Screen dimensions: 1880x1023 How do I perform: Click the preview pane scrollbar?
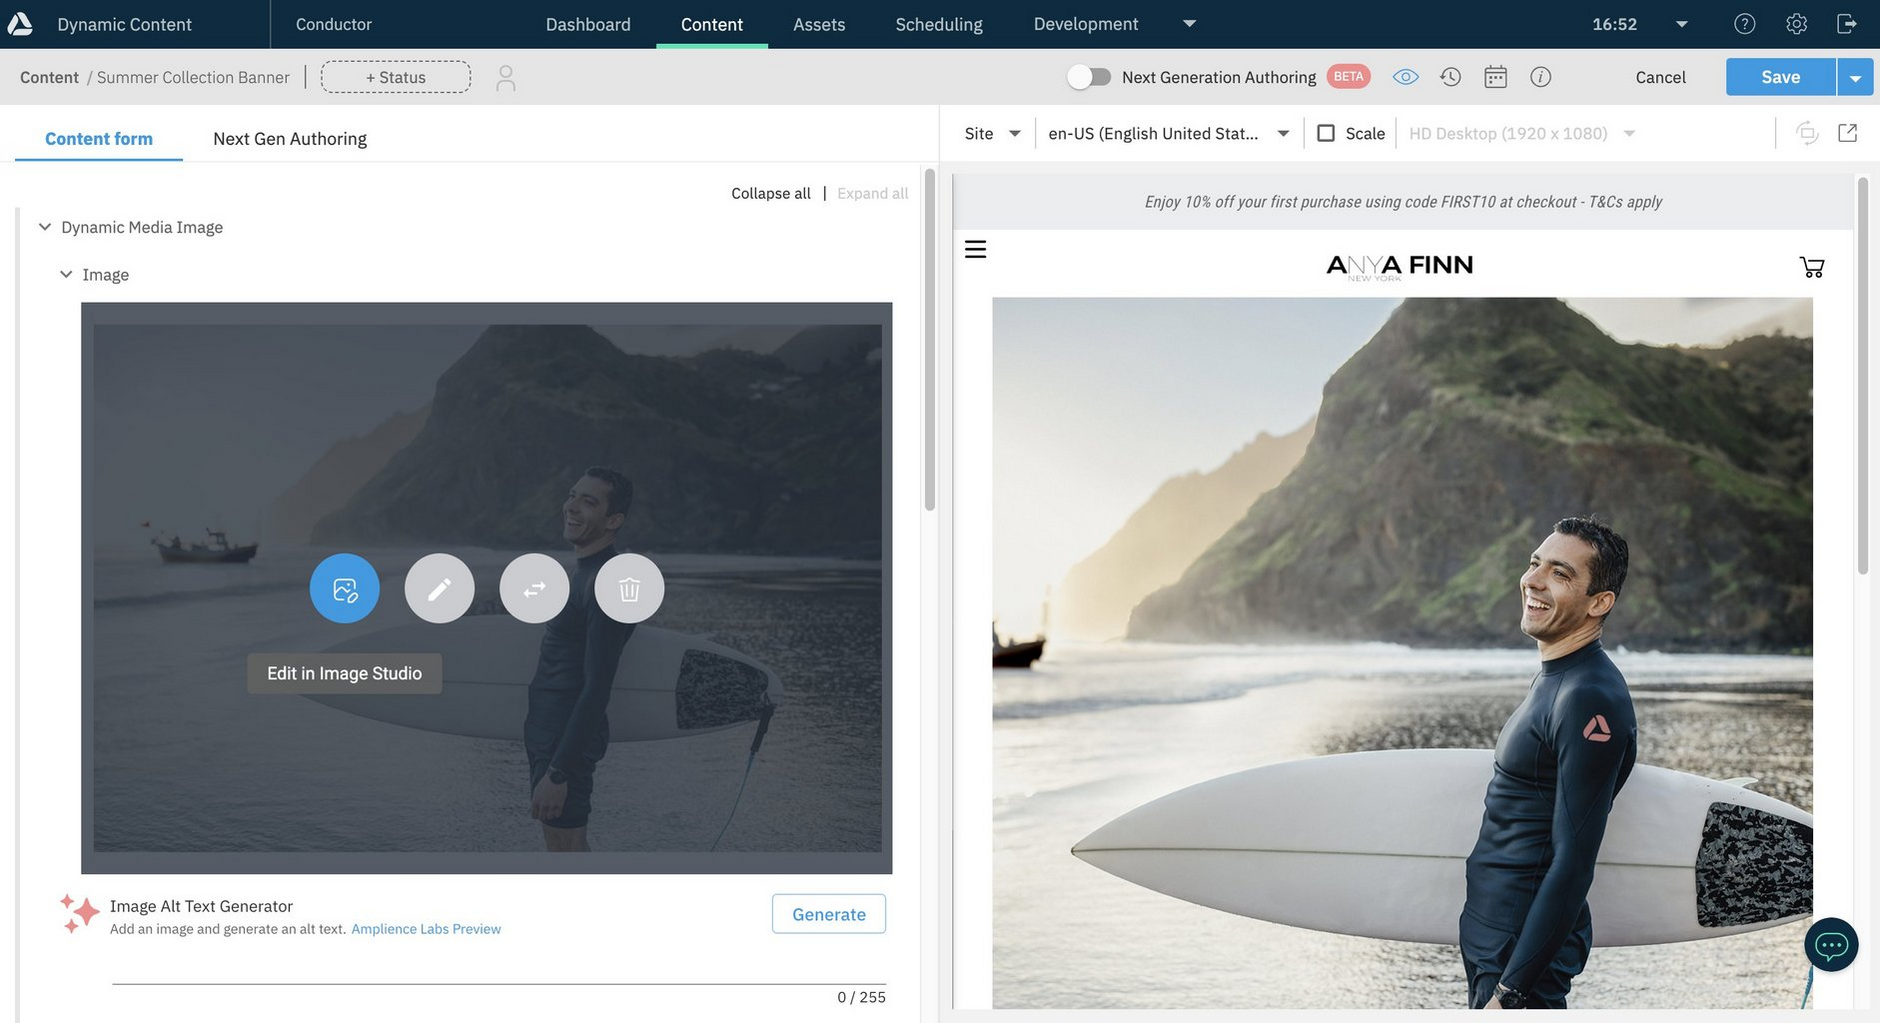1862,376
